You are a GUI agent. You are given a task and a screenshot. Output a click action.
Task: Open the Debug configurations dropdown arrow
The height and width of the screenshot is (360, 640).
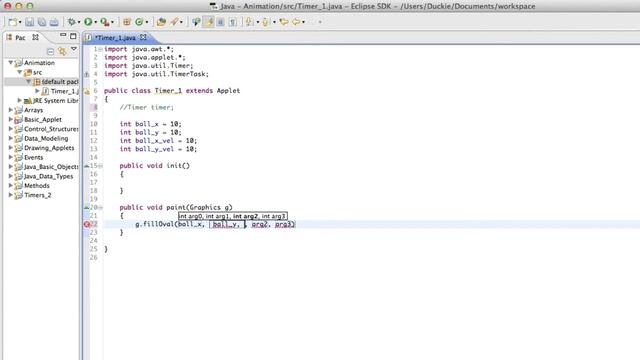(79, 22)
